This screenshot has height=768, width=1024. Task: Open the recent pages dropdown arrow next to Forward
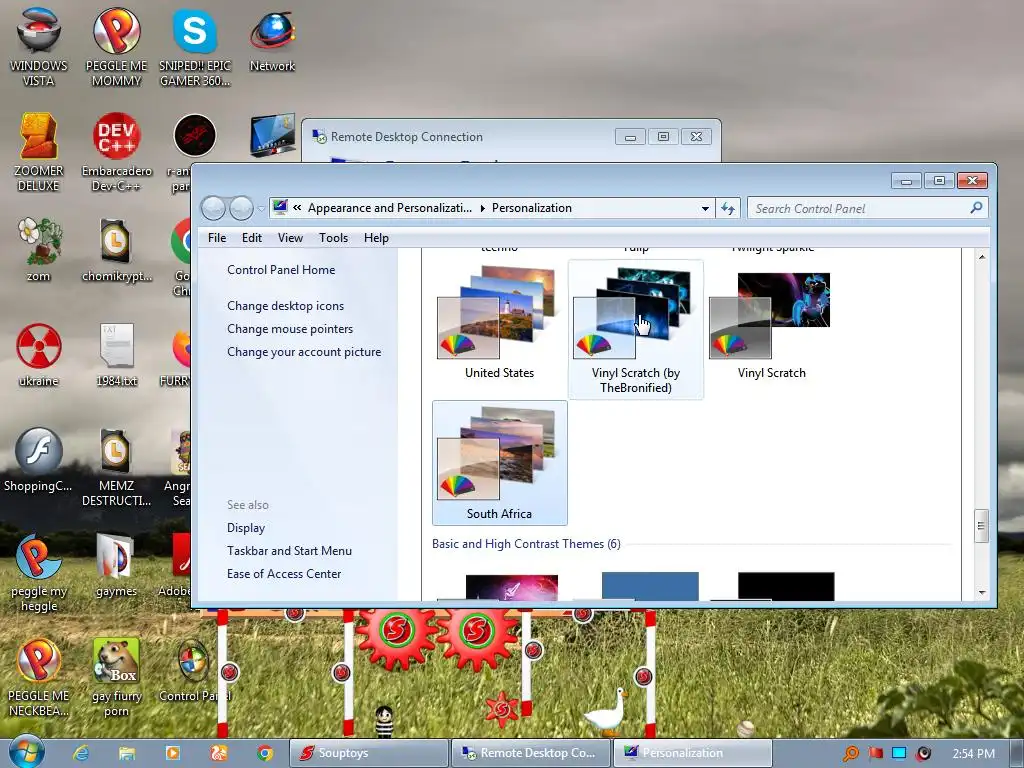pyautogui.click(x=261, y=209)
